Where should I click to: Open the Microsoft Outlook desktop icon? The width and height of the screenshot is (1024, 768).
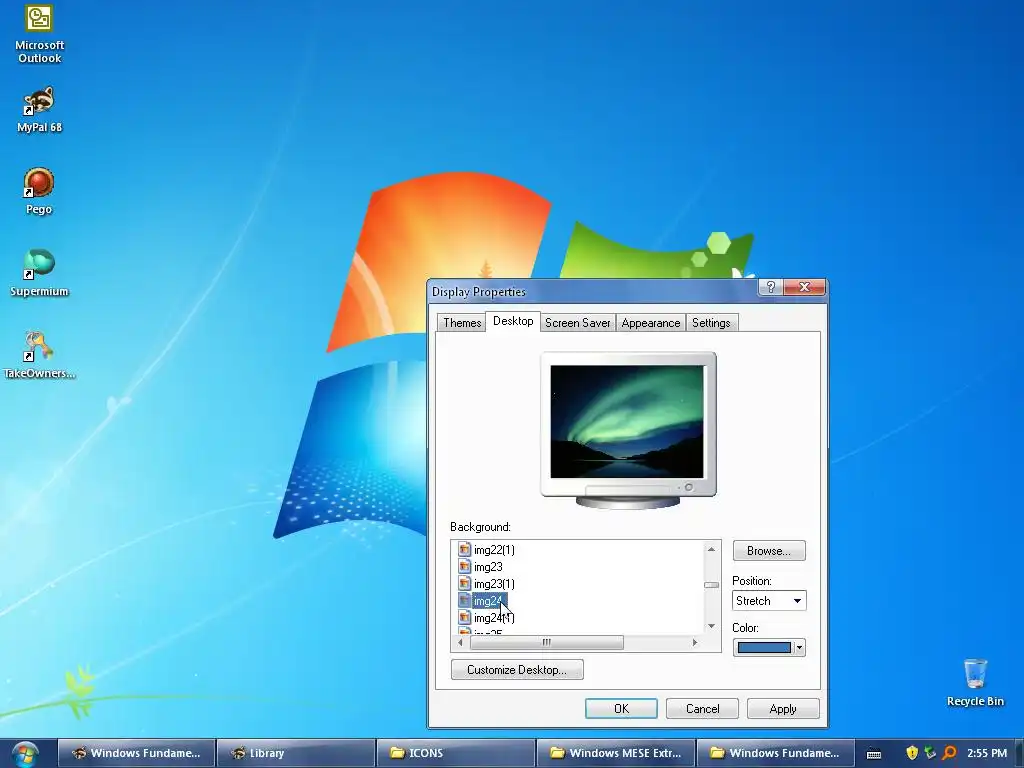click(39, 34)
